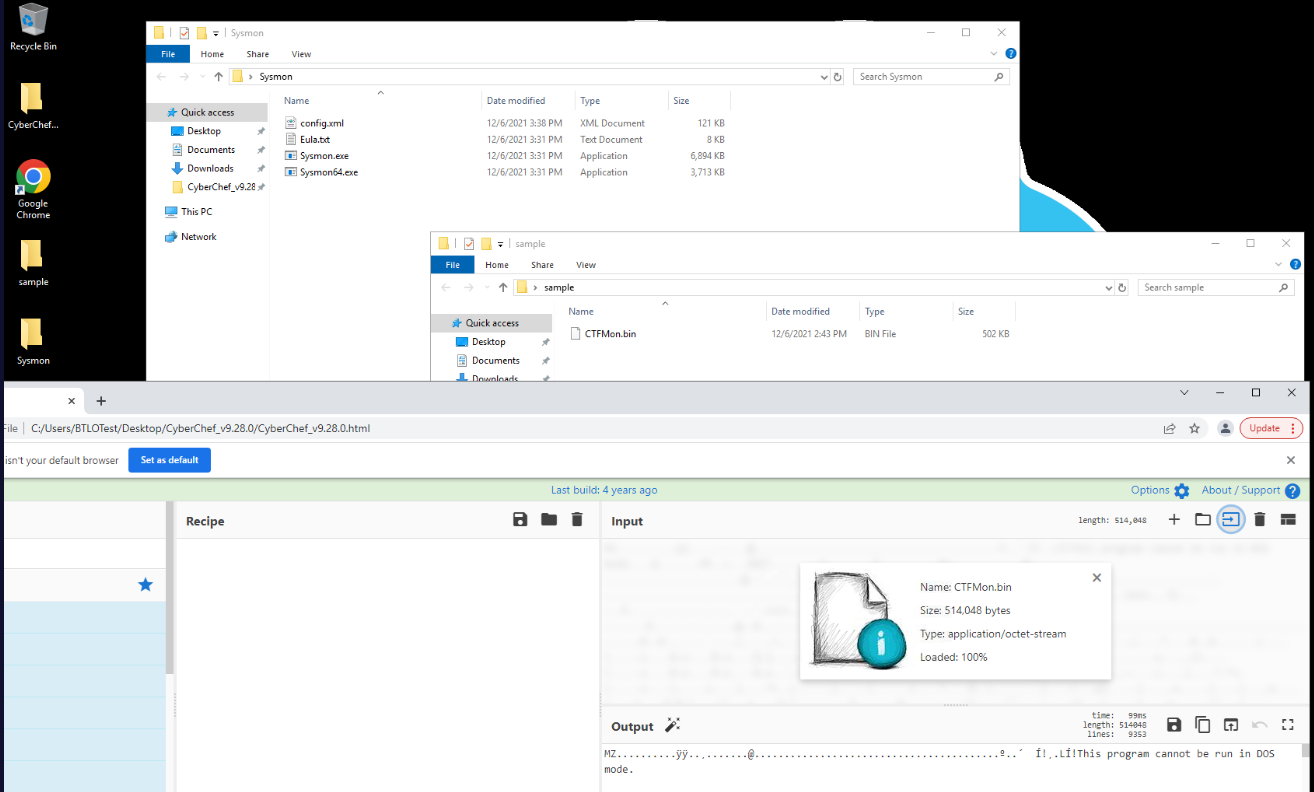Open file as input in CyberChef
Screen dimensions: 1314x792
[x=1231, y=519]
